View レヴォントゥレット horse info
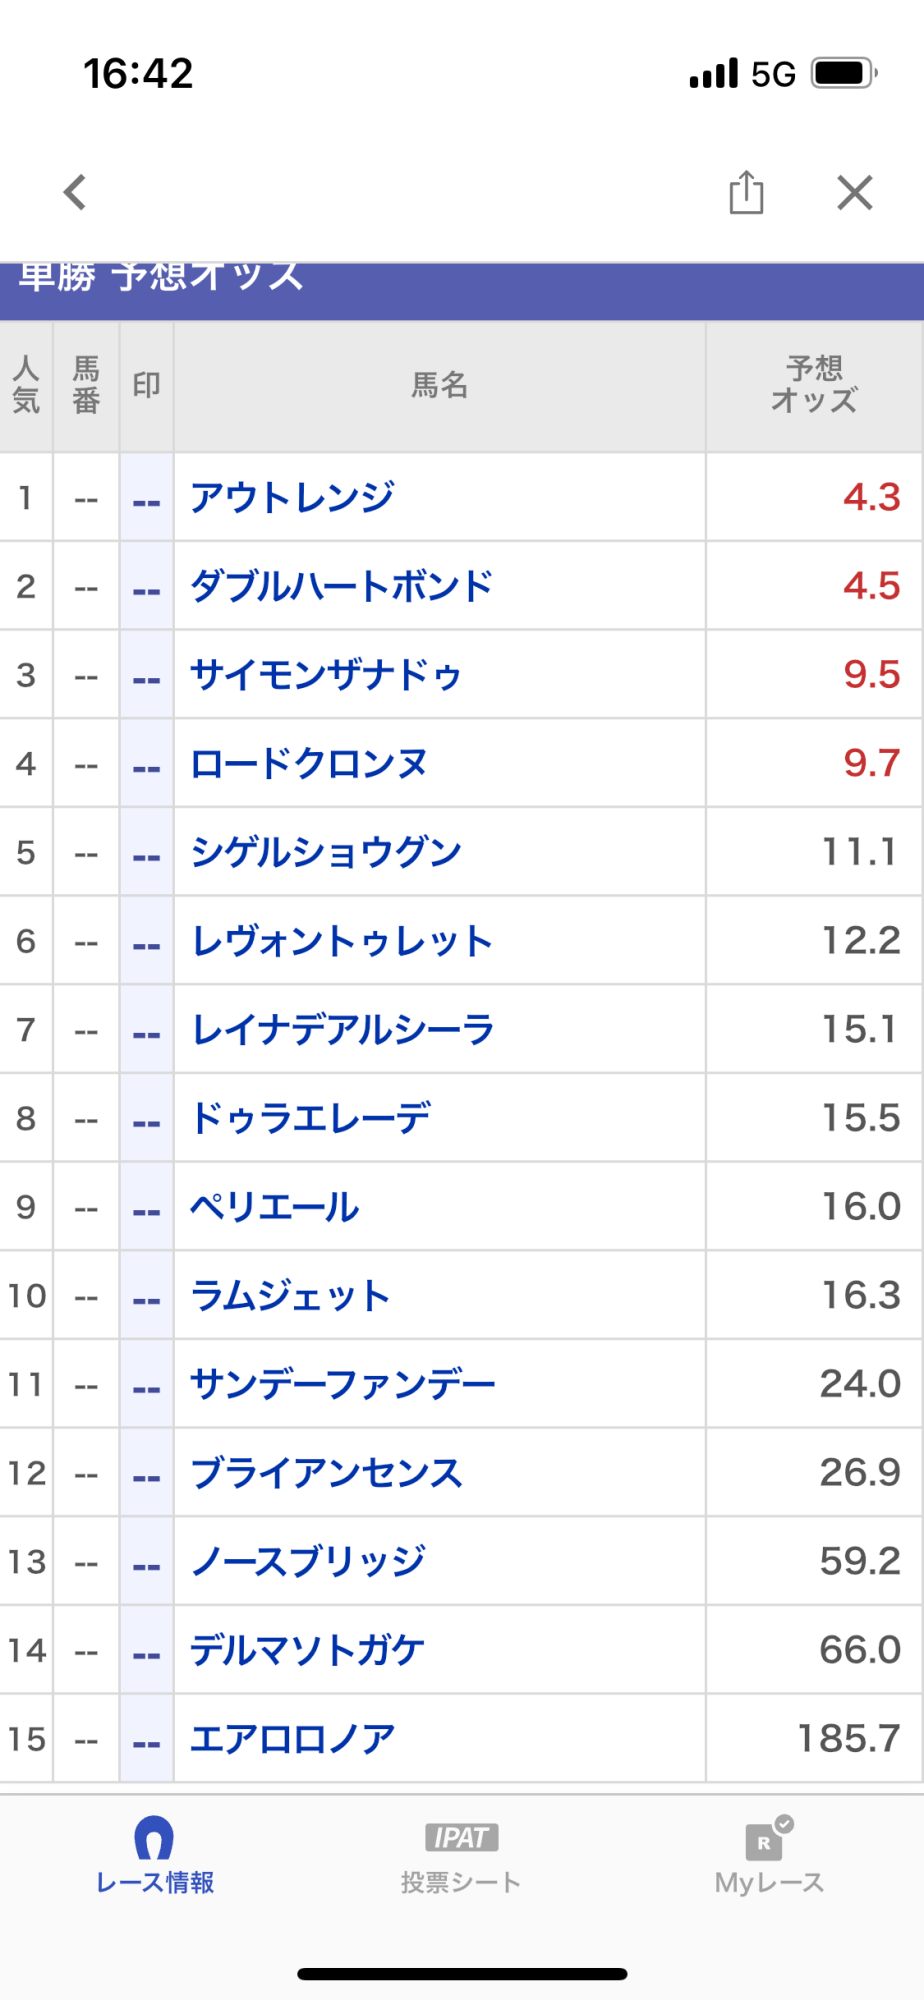The height and width of the screenshot is (2000, 924). 342,941
